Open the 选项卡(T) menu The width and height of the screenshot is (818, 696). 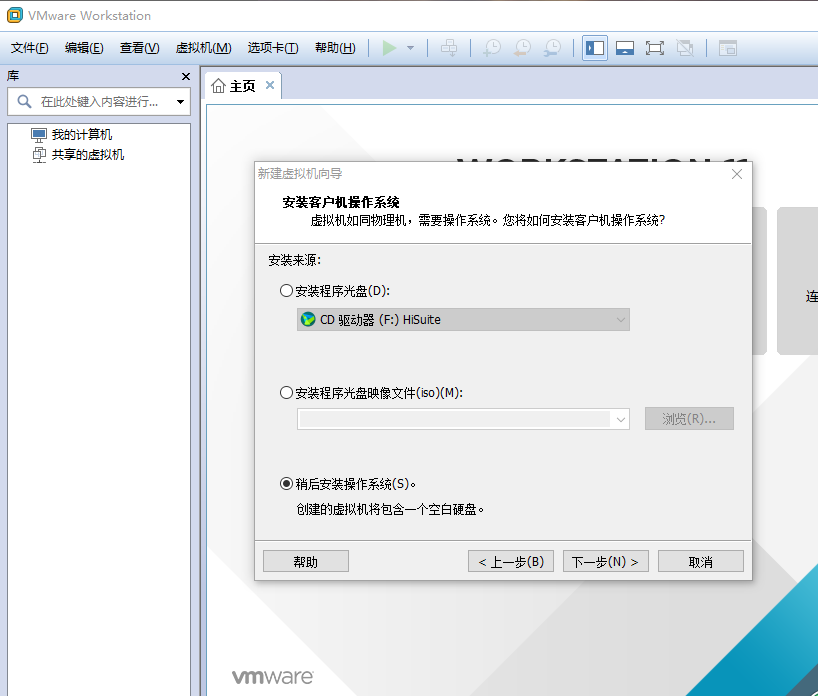(273, 48)
